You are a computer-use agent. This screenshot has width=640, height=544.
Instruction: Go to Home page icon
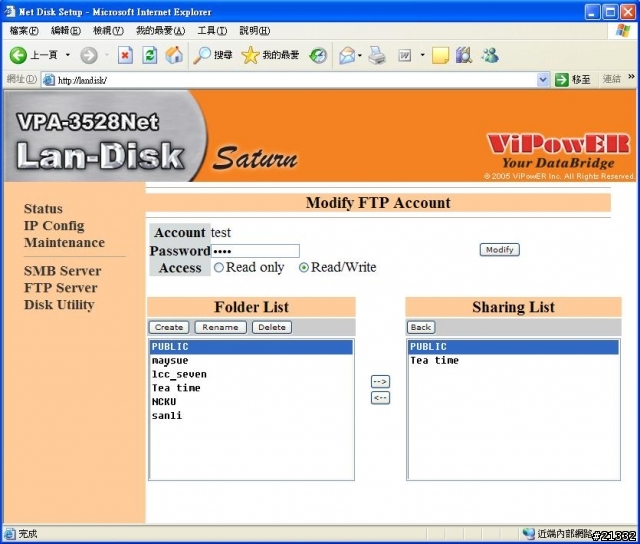point(174,55)
